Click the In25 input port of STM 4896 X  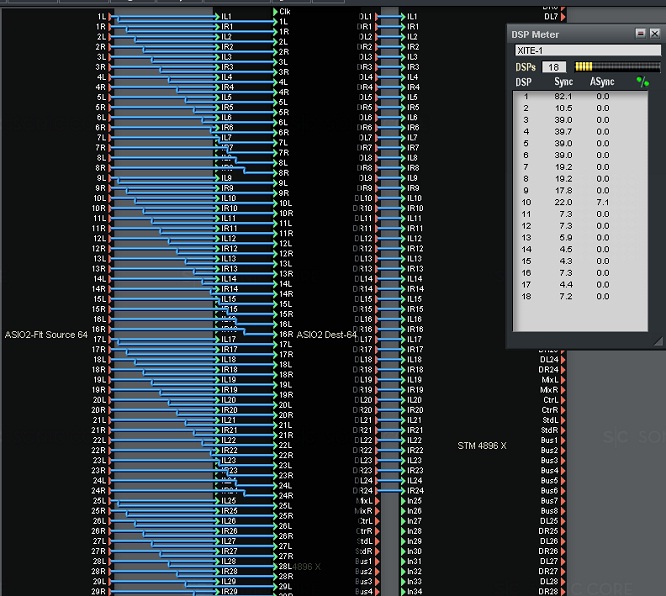[404, 501]
